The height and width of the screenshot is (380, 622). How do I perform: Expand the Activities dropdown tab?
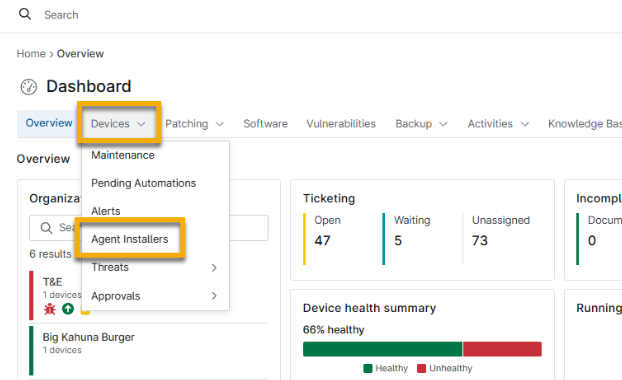pos(498,124)
